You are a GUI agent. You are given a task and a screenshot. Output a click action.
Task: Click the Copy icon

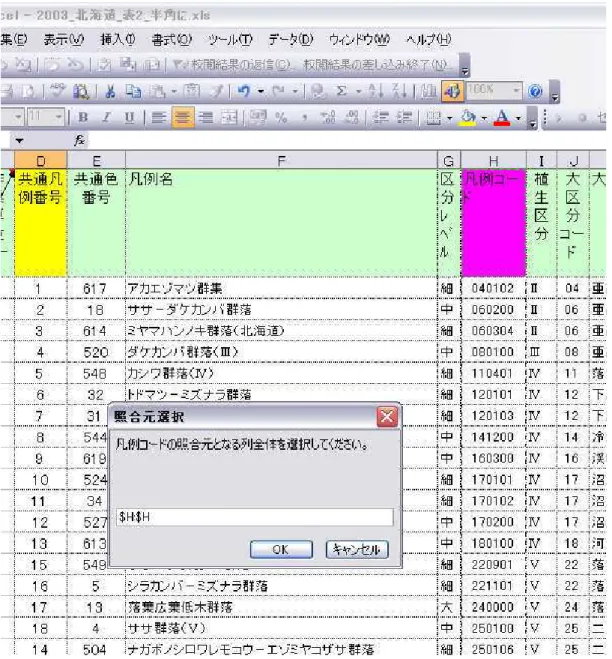[x=134, y=91]
